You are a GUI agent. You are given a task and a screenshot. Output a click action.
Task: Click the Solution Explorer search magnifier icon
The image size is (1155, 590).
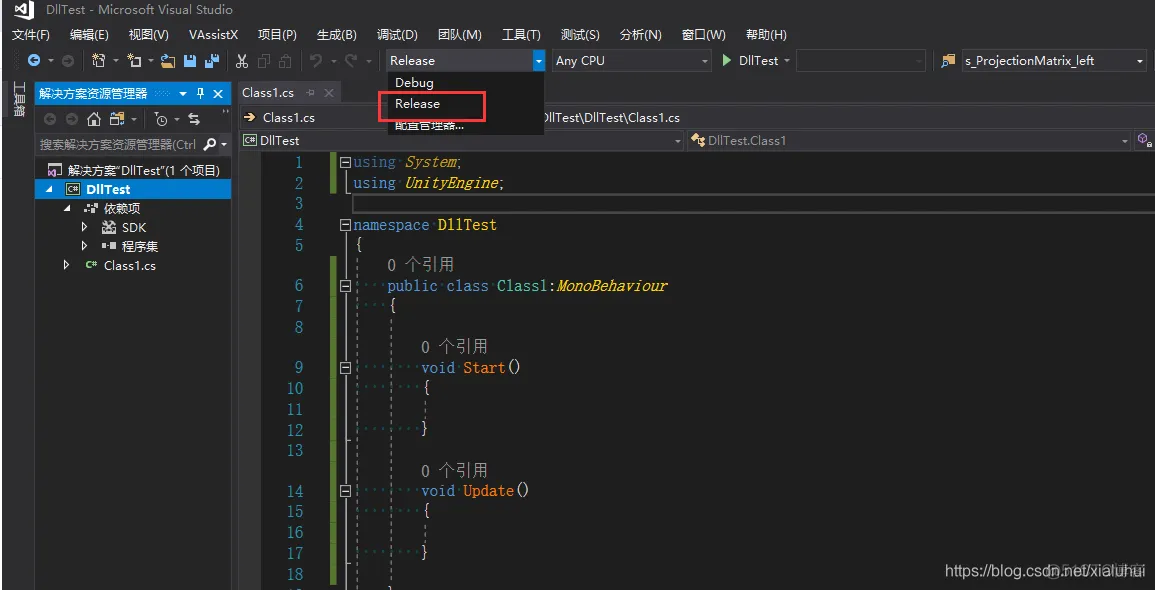(x=210, y=144)
